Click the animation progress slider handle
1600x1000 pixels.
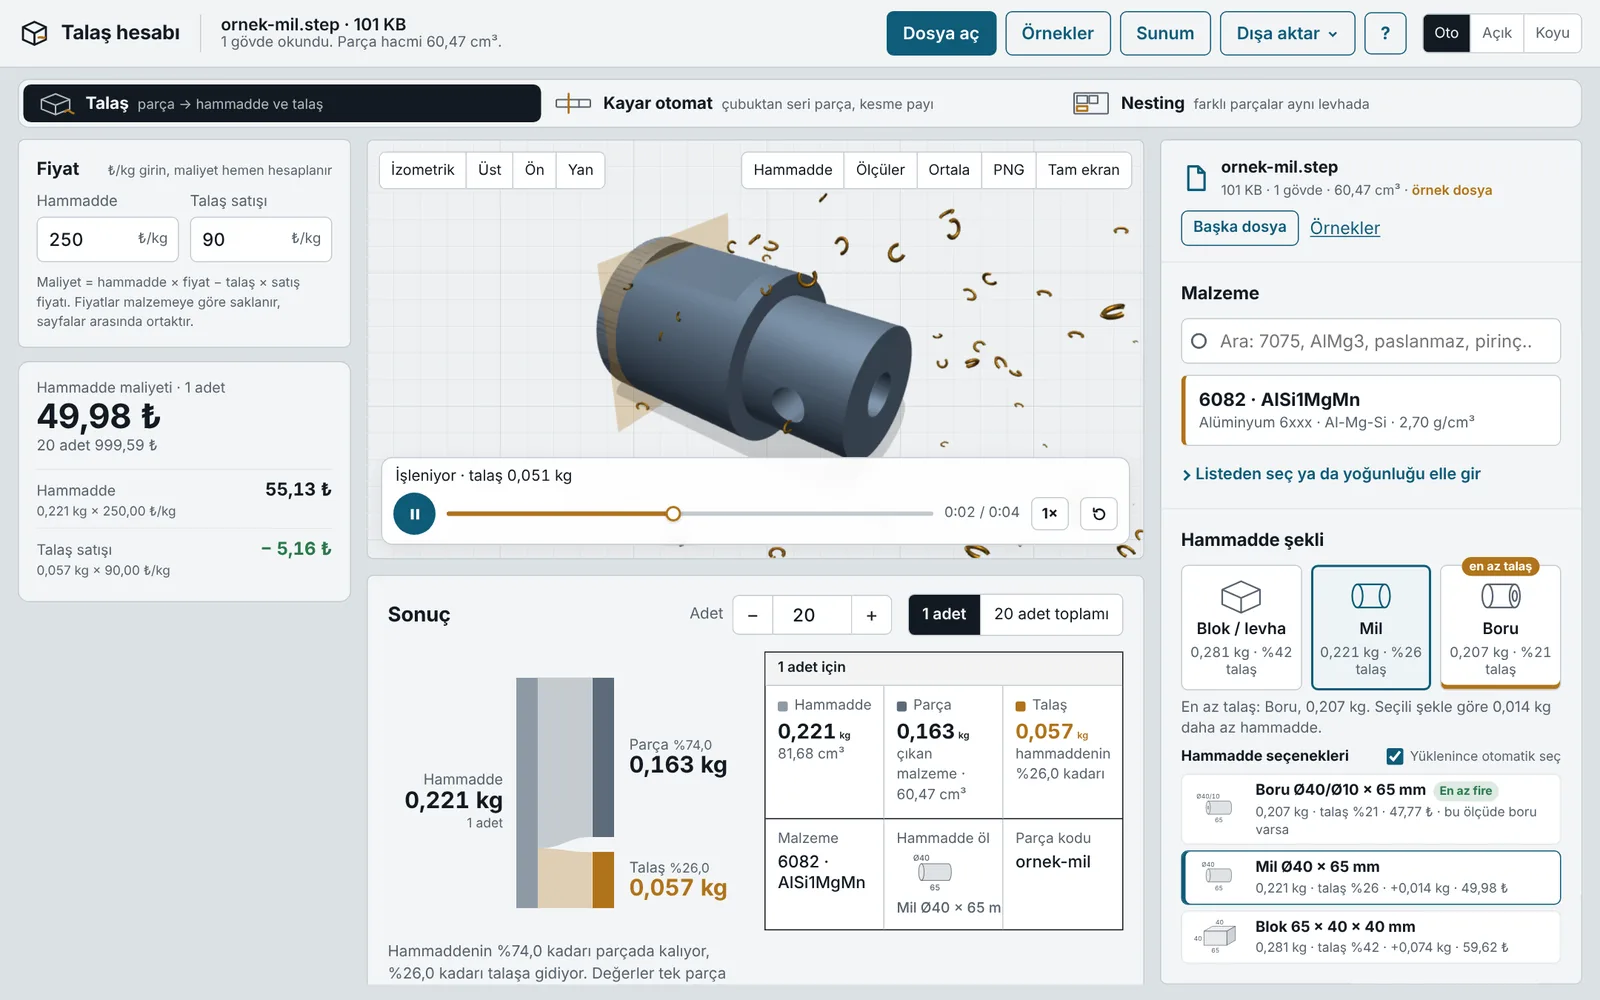point(673,514)
